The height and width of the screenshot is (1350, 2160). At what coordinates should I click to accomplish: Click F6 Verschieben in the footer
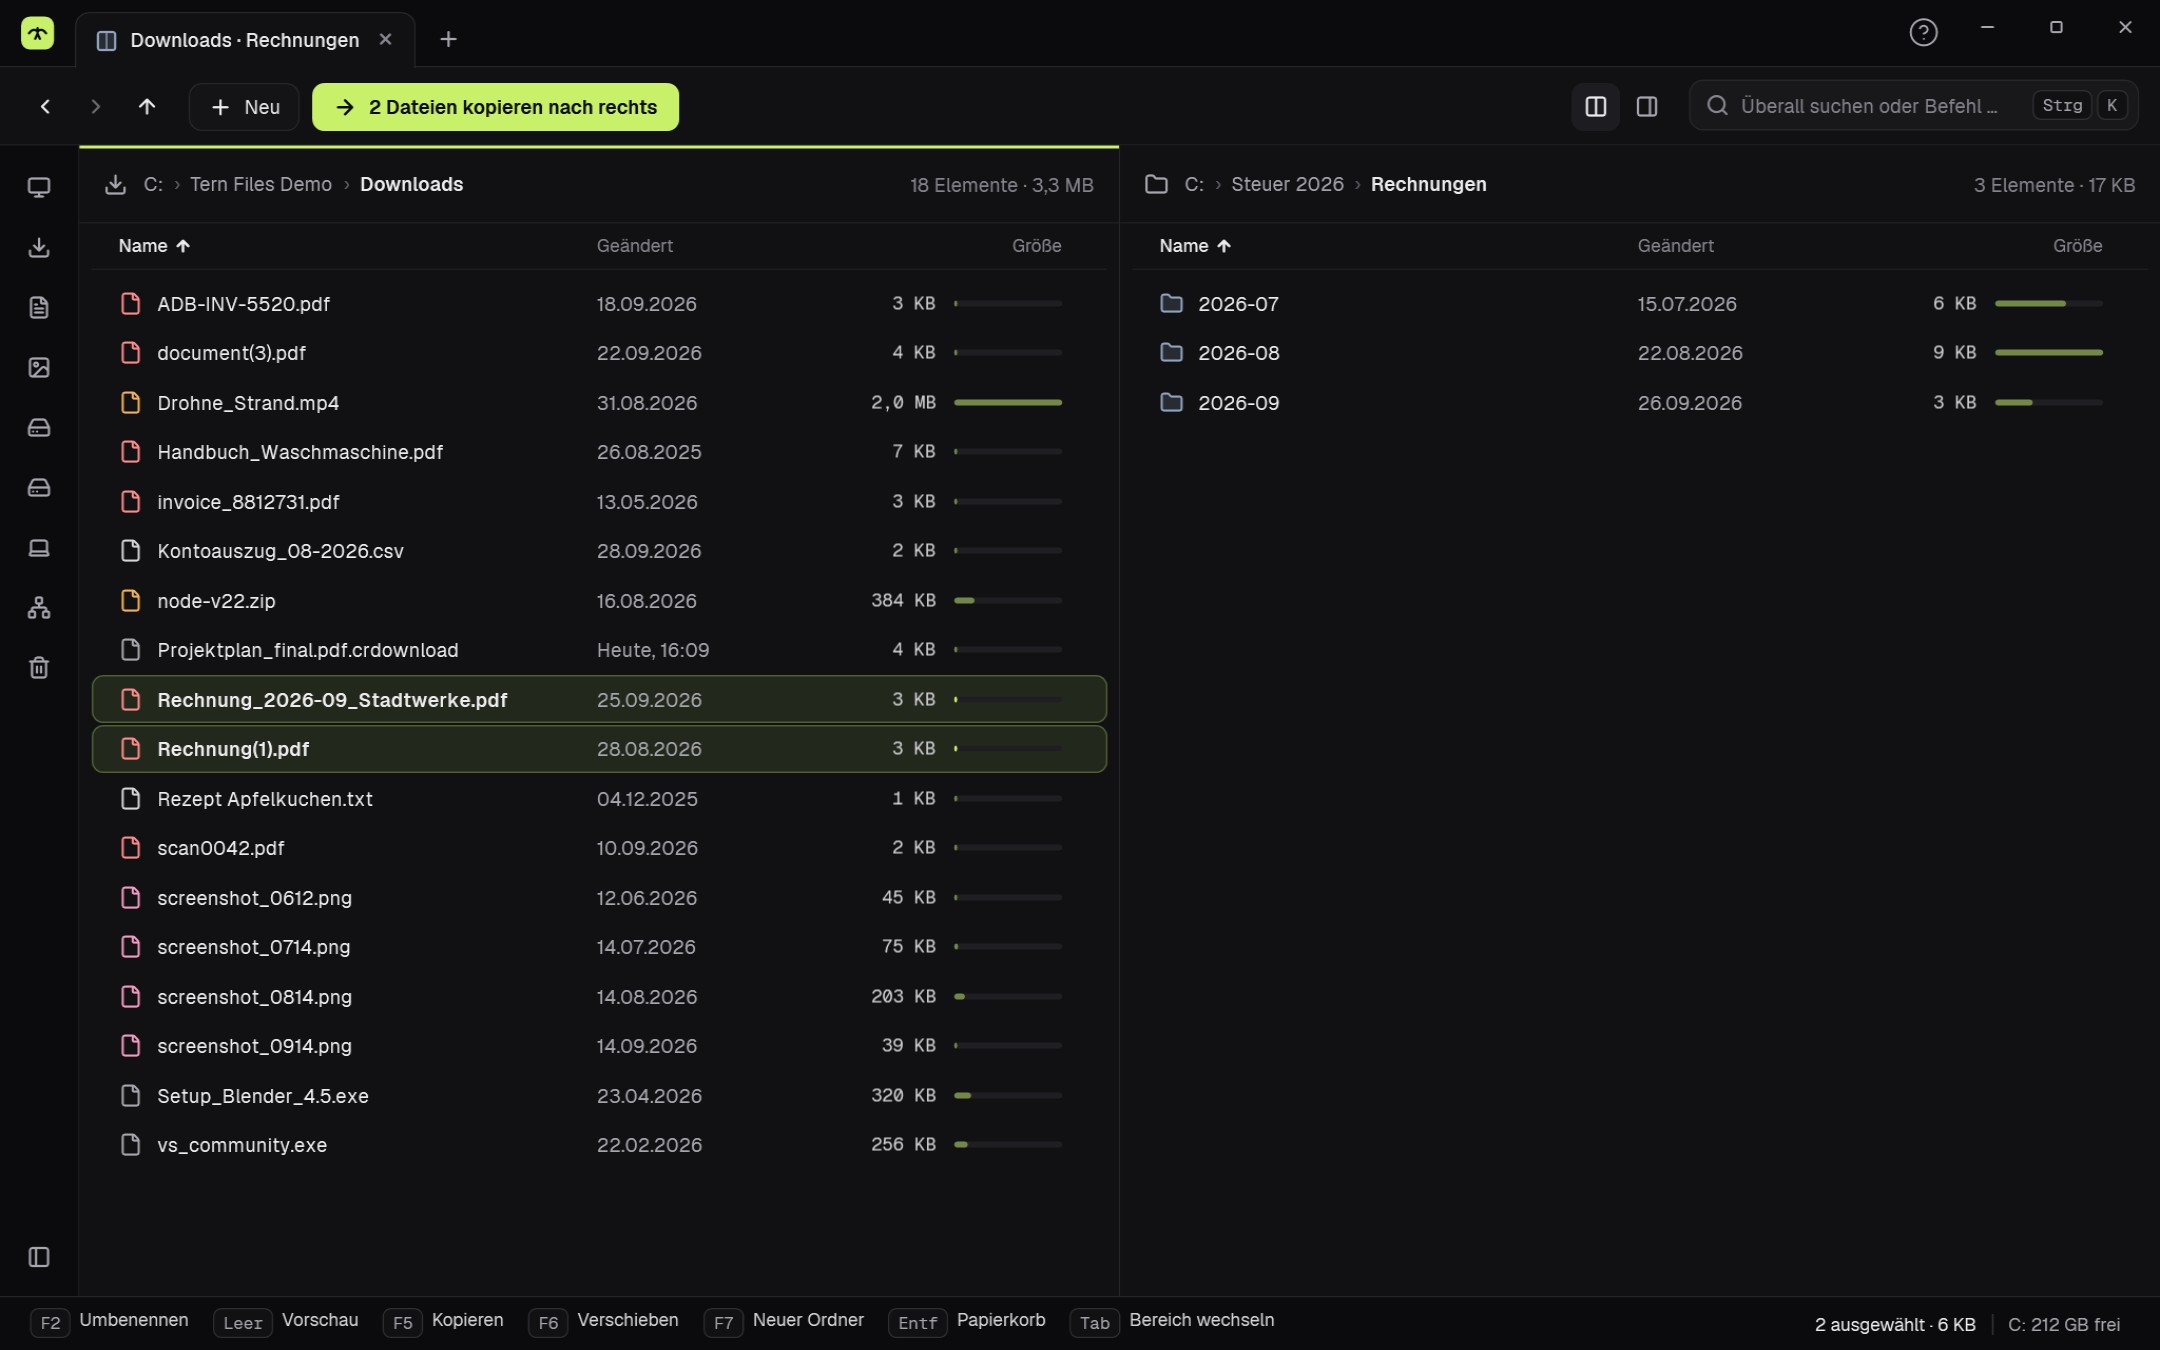point(603,1322)
